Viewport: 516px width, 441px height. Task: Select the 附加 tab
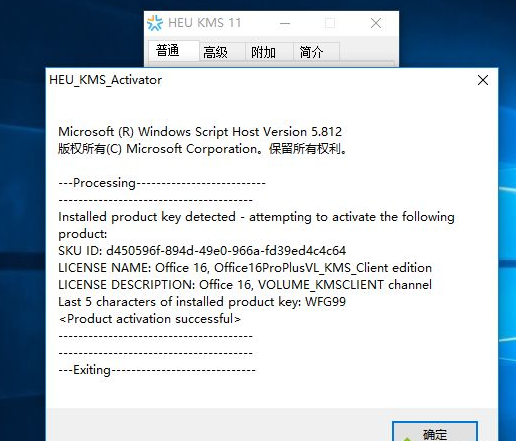(263, 52)
